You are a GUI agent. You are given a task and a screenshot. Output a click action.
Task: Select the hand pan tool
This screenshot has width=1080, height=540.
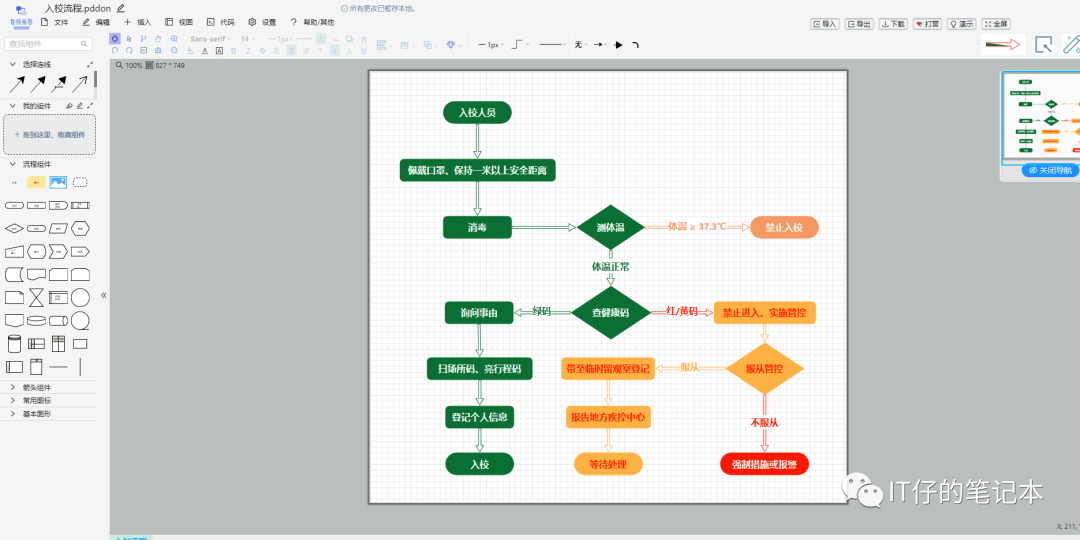pyautogui.click(x=159, y=39)
